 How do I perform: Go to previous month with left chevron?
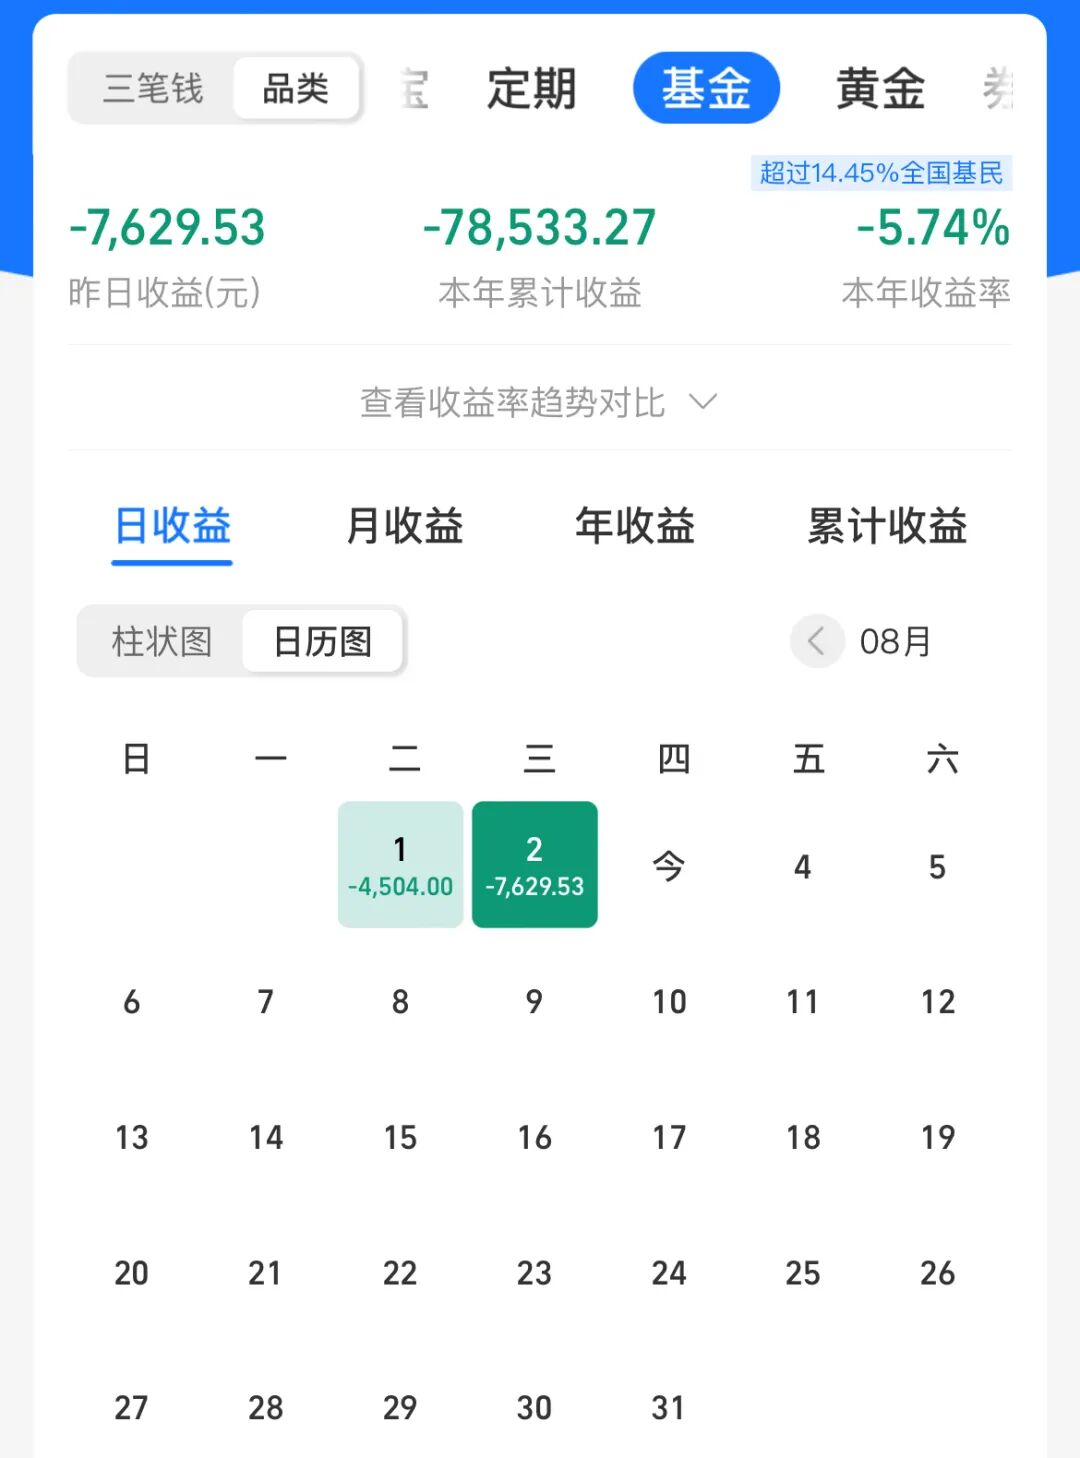pyautogui.click(x=817, y=641)
